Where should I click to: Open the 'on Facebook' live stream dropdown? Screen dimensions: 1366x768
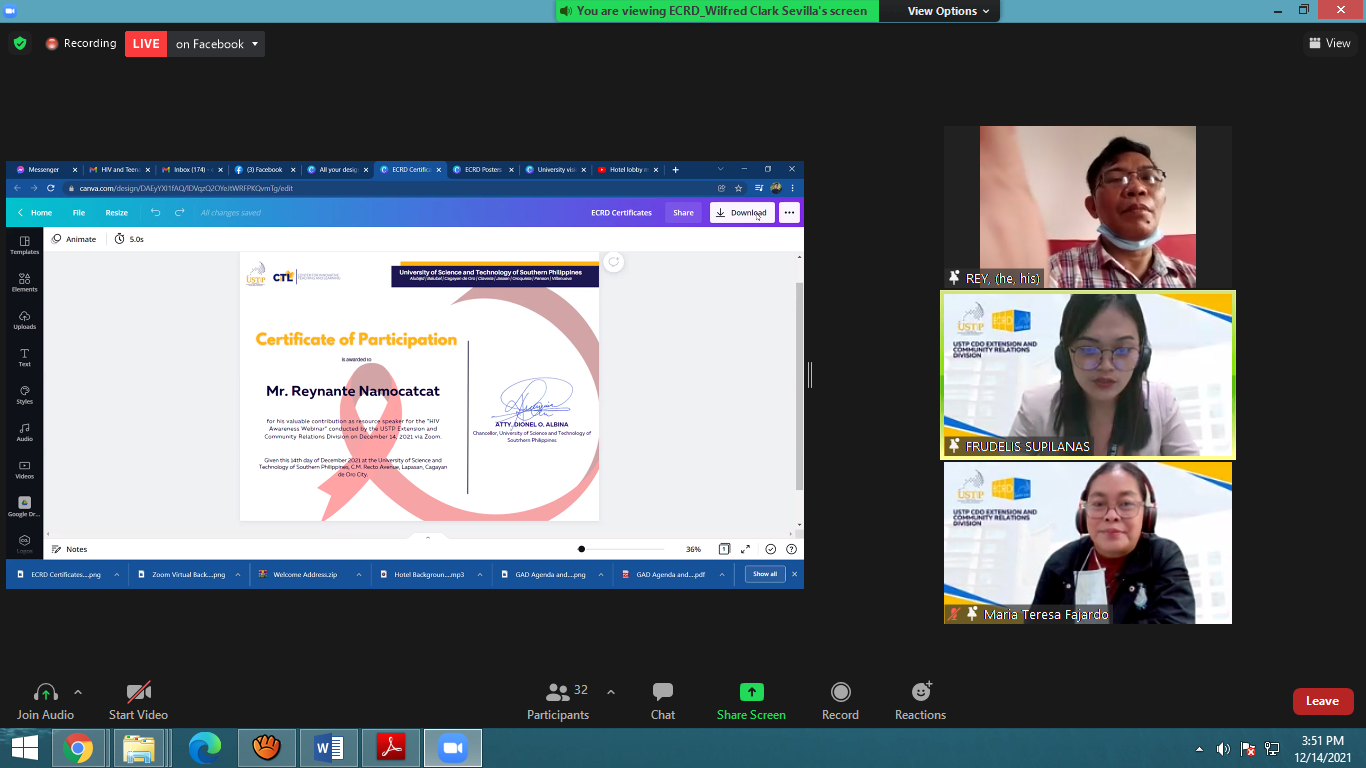click(x=215, y=43)
